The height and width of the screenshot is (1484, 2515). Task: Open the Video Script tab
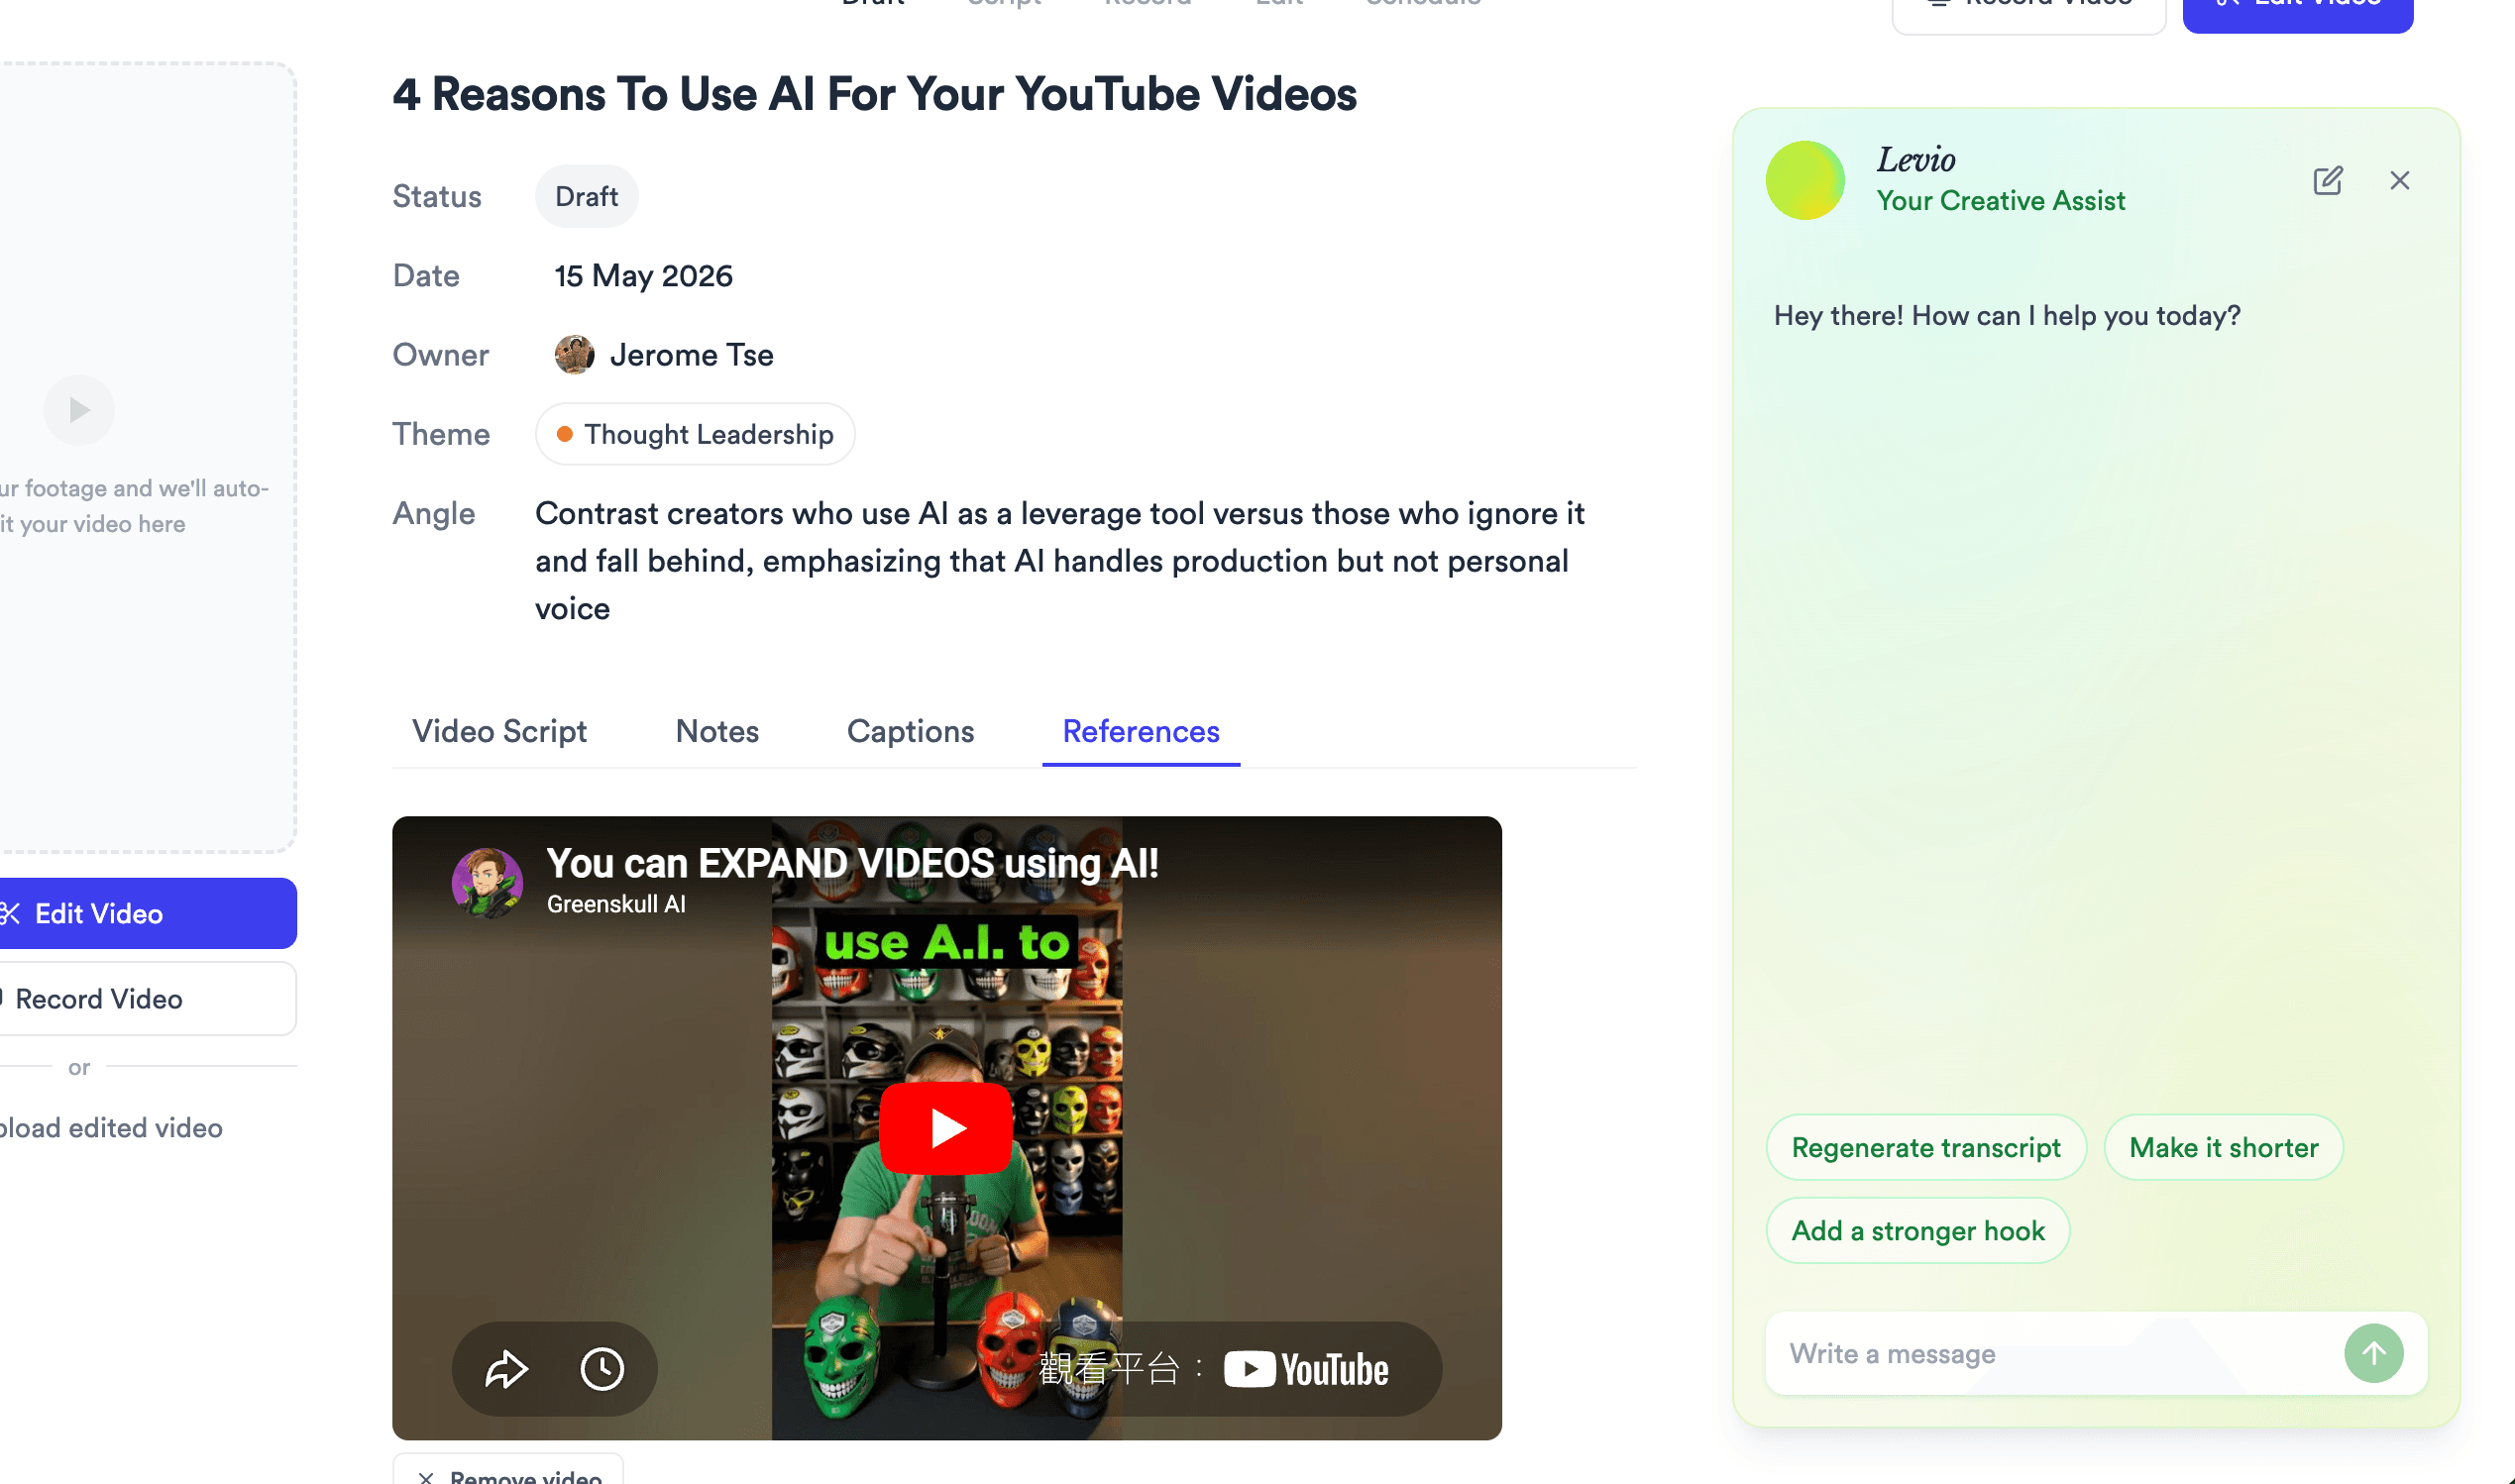(500, 731)
